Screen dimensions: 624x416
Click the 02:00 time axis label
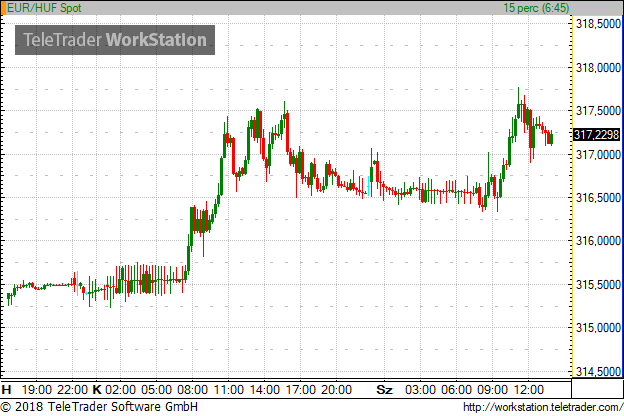(120, 389)
